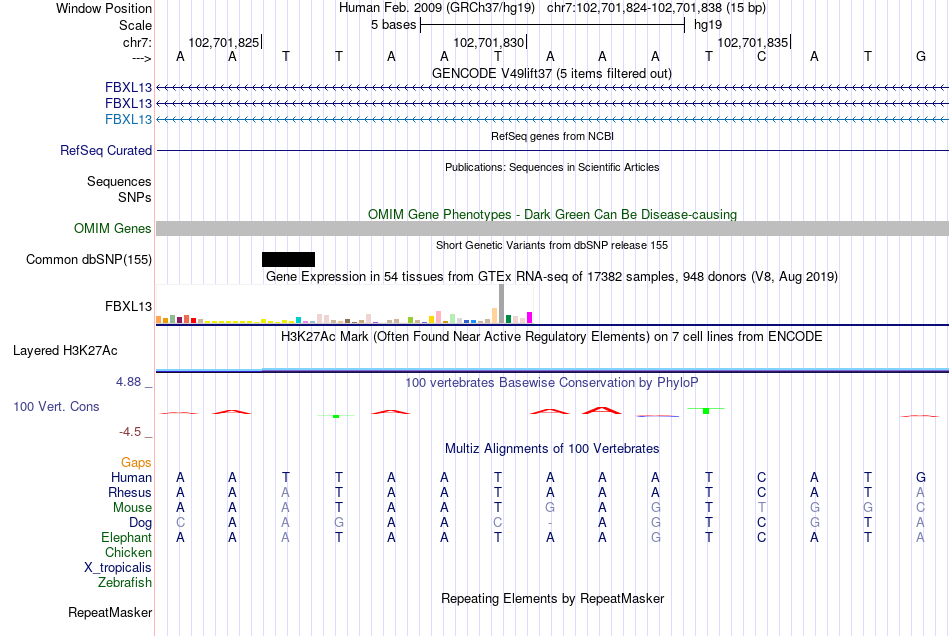Click the chr7:102,701,824-102,701,838 position title
This screenshot has height=636, width=950.
(656, 8)
